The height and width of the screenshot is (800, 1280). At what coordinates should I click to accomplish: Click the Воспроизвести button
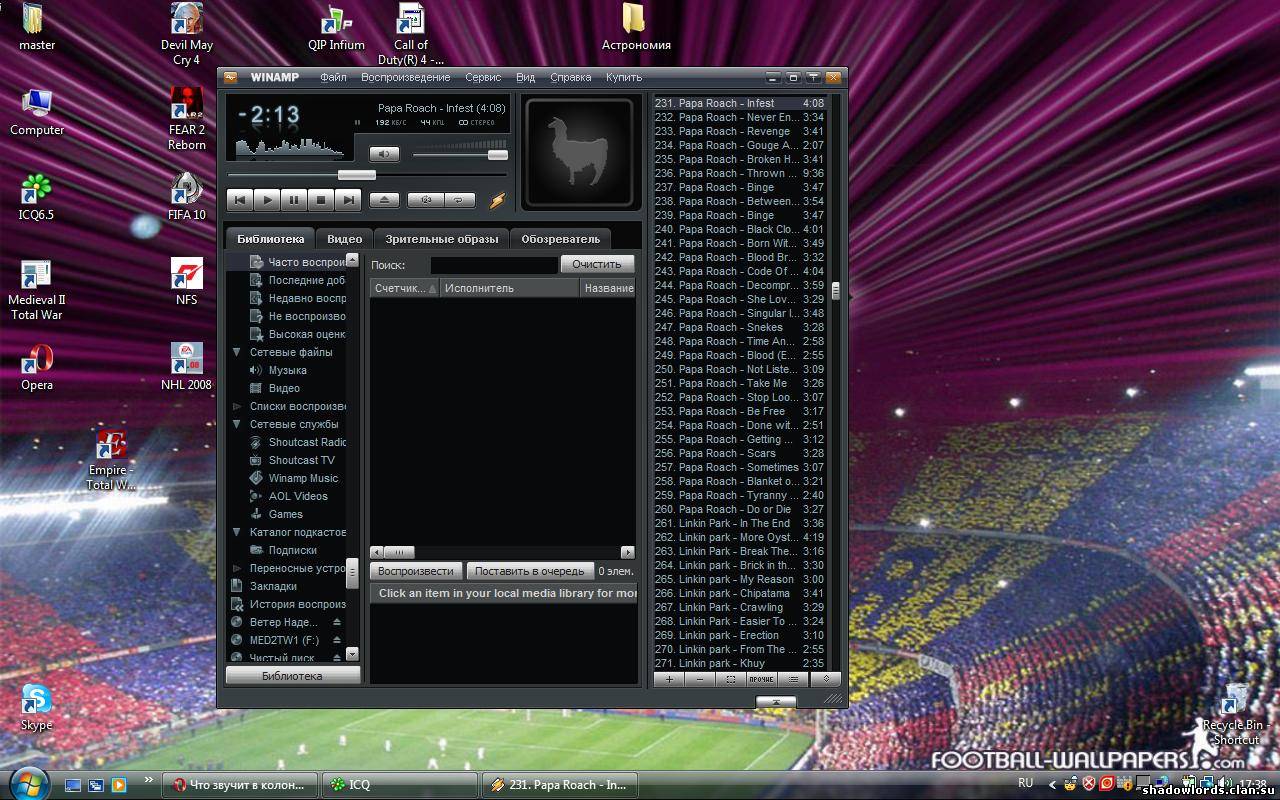(x=417, y=571)
